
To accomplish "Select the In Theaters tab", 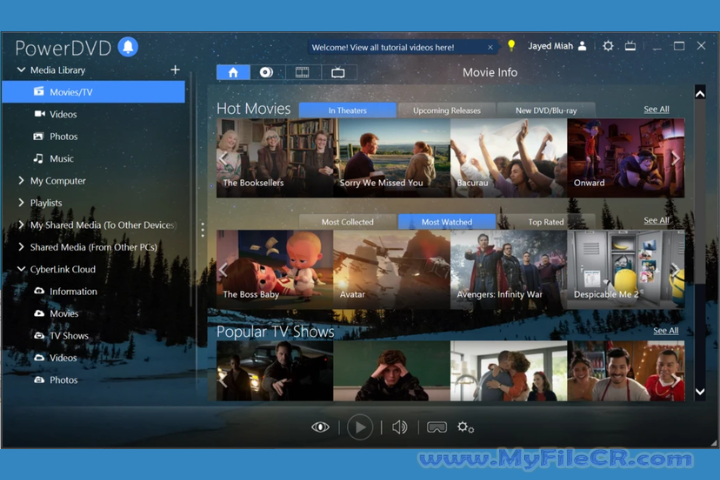I will pos(347,110).
